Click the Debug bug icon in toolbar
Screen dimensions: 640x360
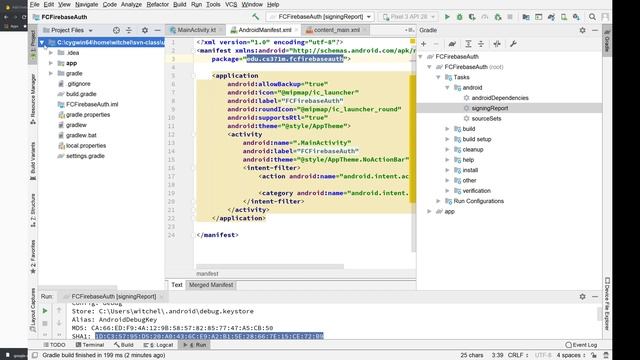coord(460,17)
